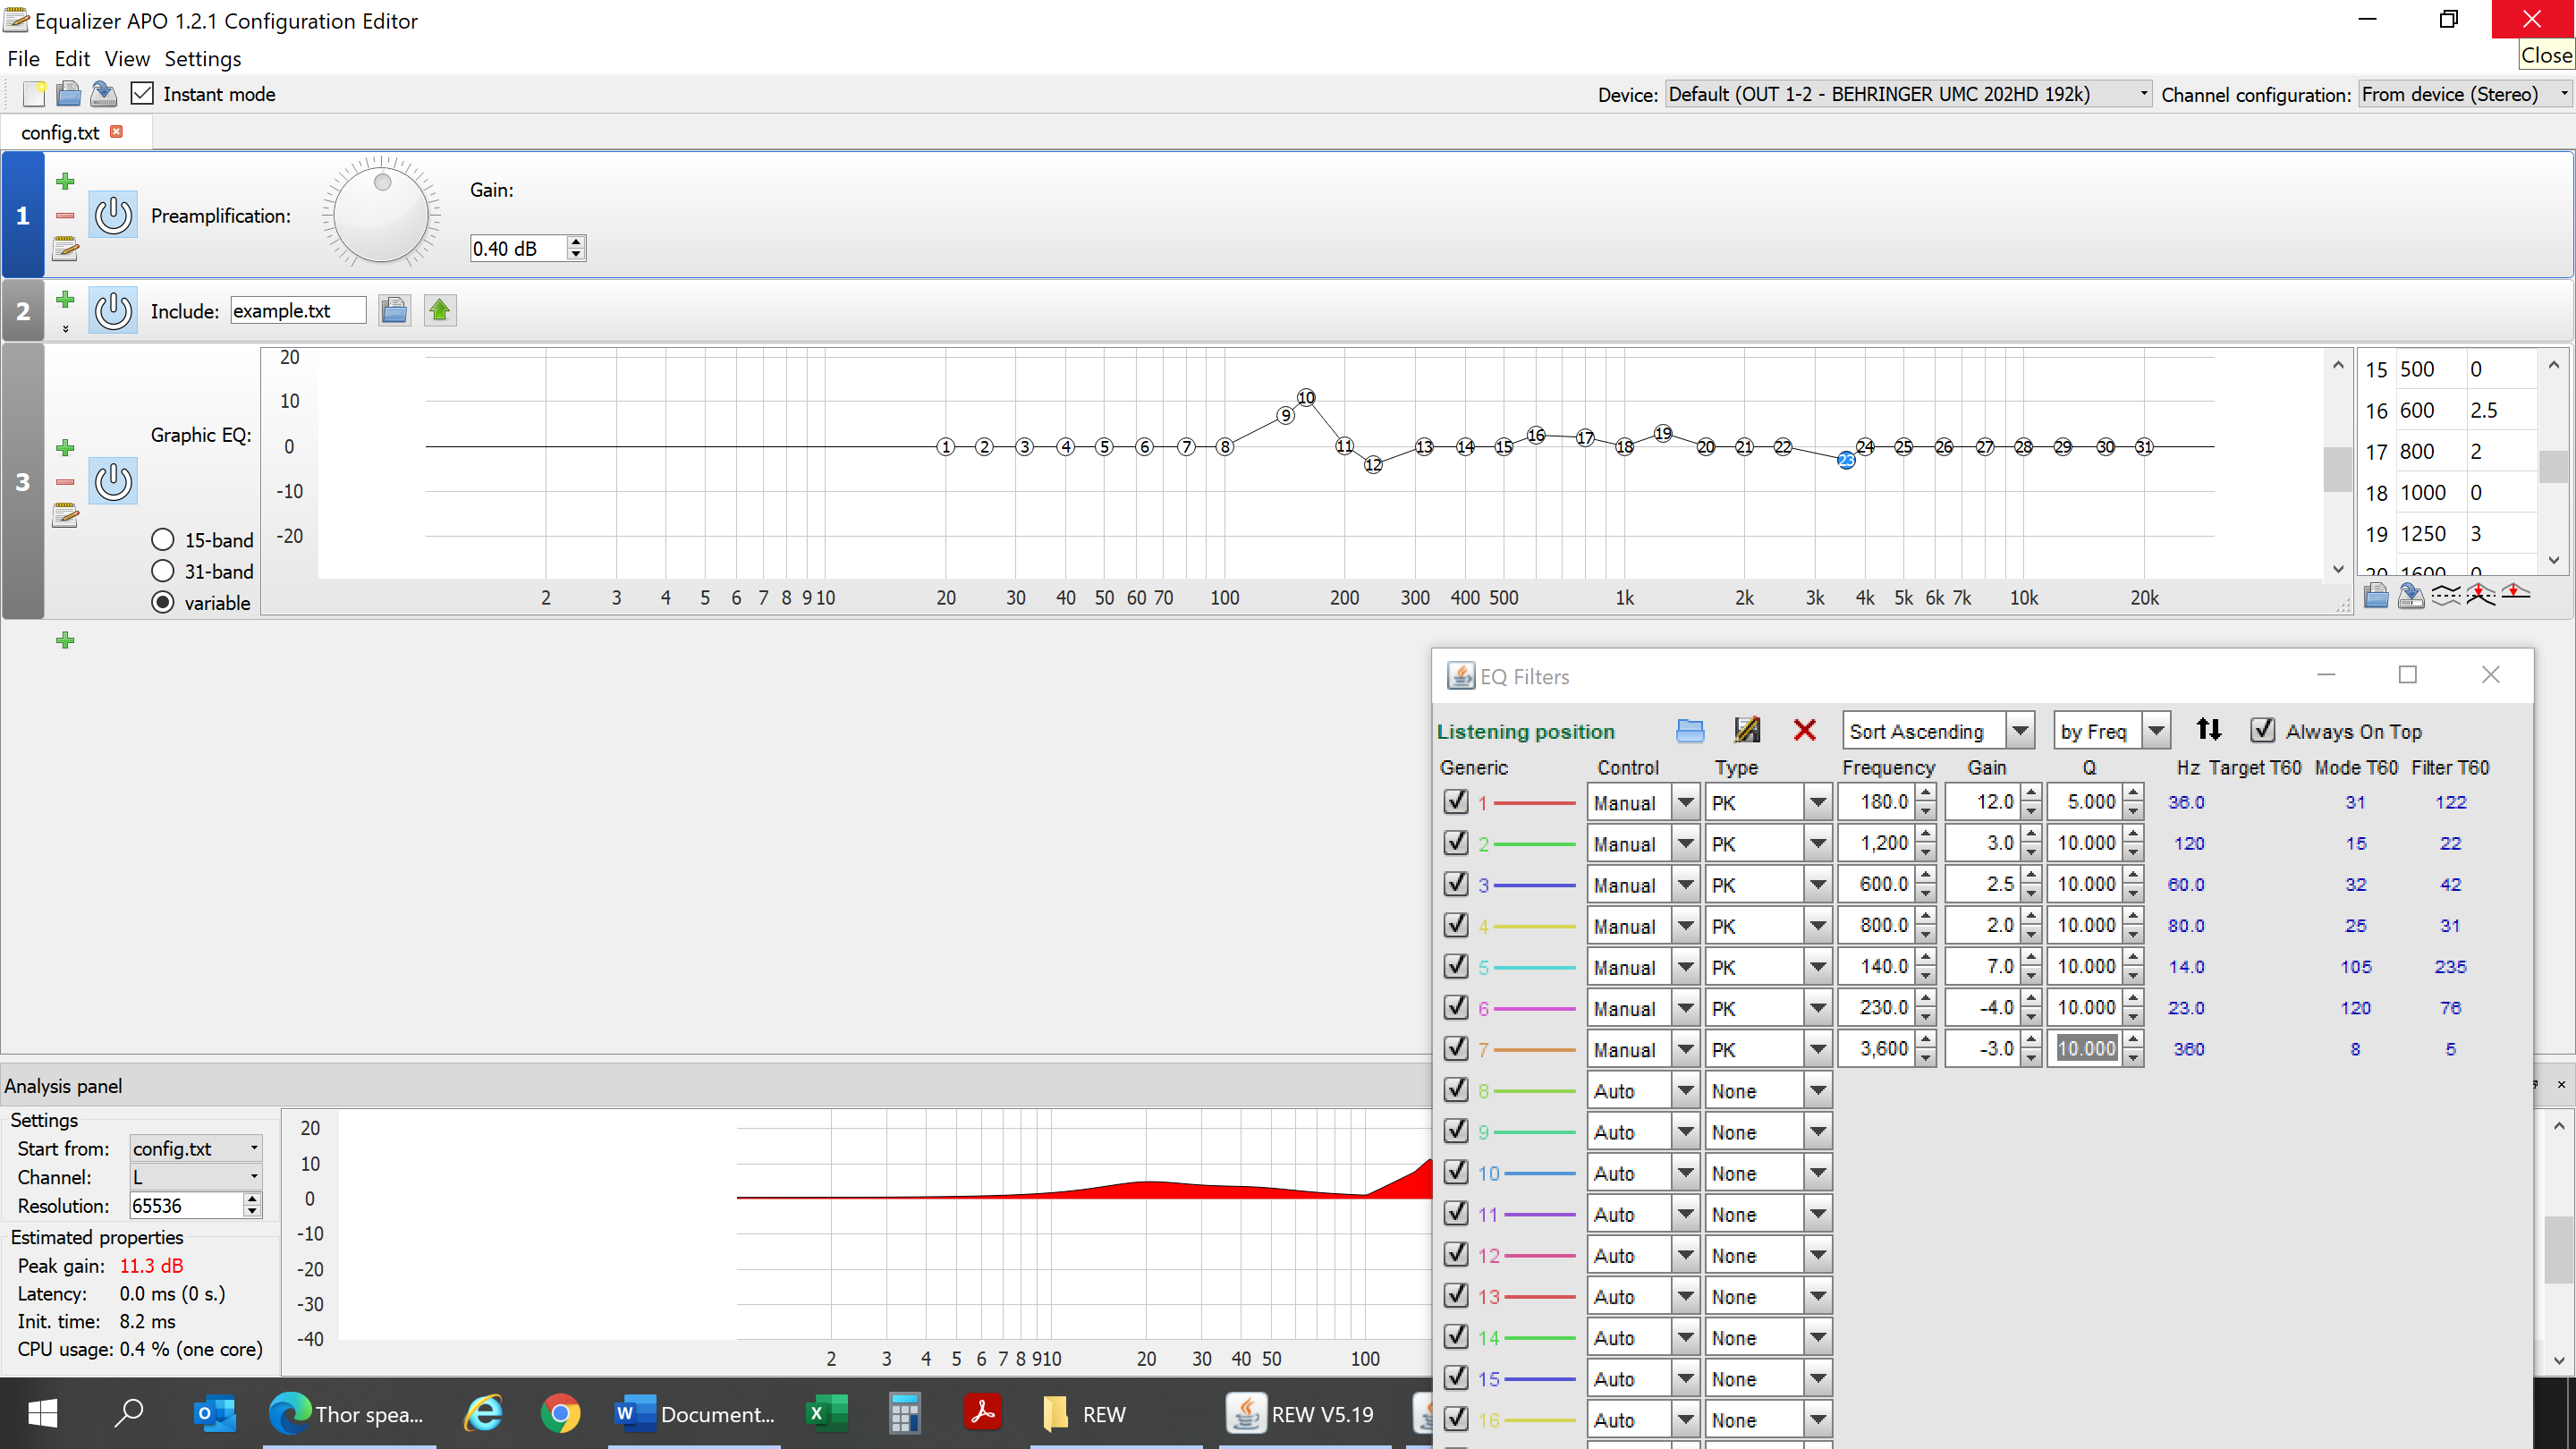The height and width of the screenshot is (1449, 2576).
Task: Click green up arrow beside Include file
Action: click(x=440, y=310)
